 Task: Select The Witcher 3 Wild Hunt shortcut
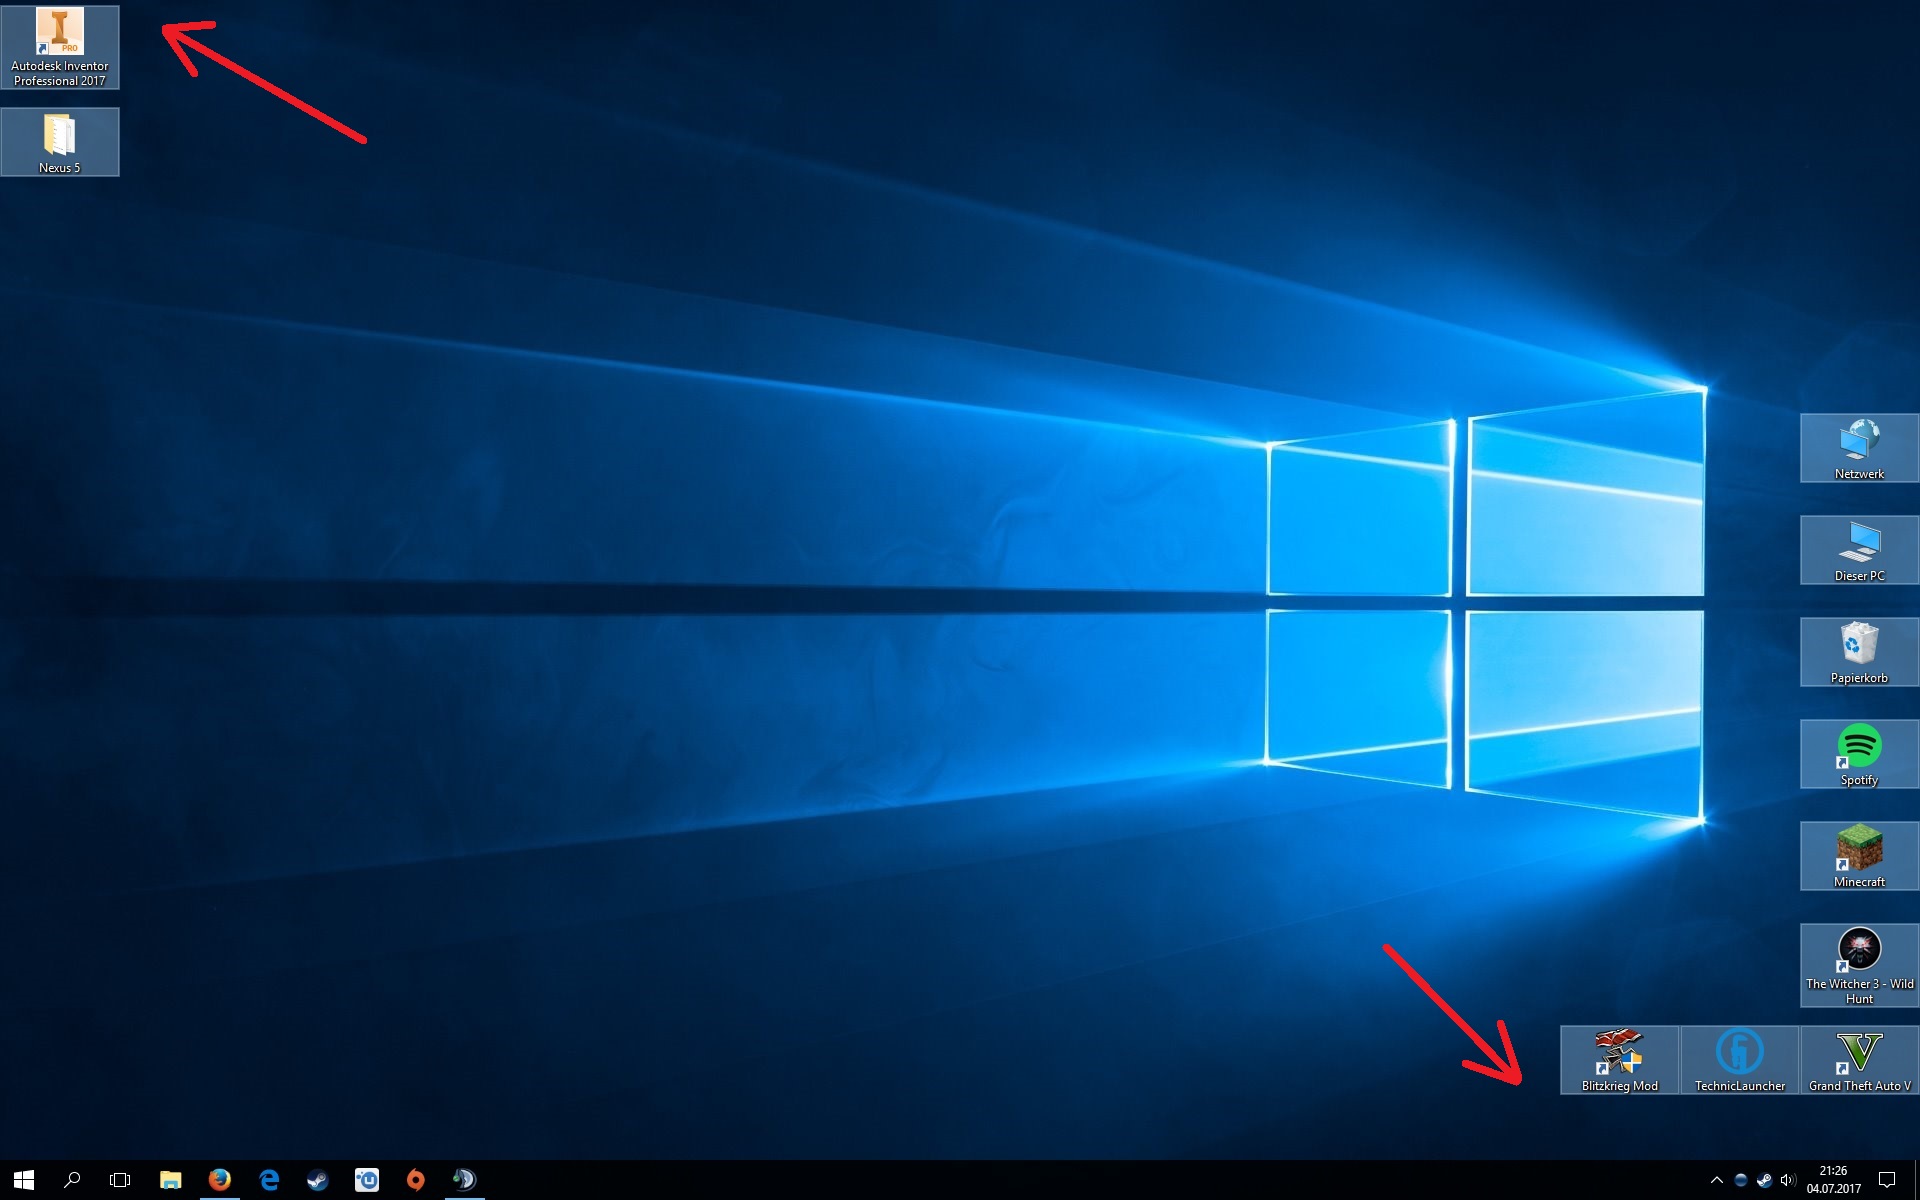point(1859,963)
